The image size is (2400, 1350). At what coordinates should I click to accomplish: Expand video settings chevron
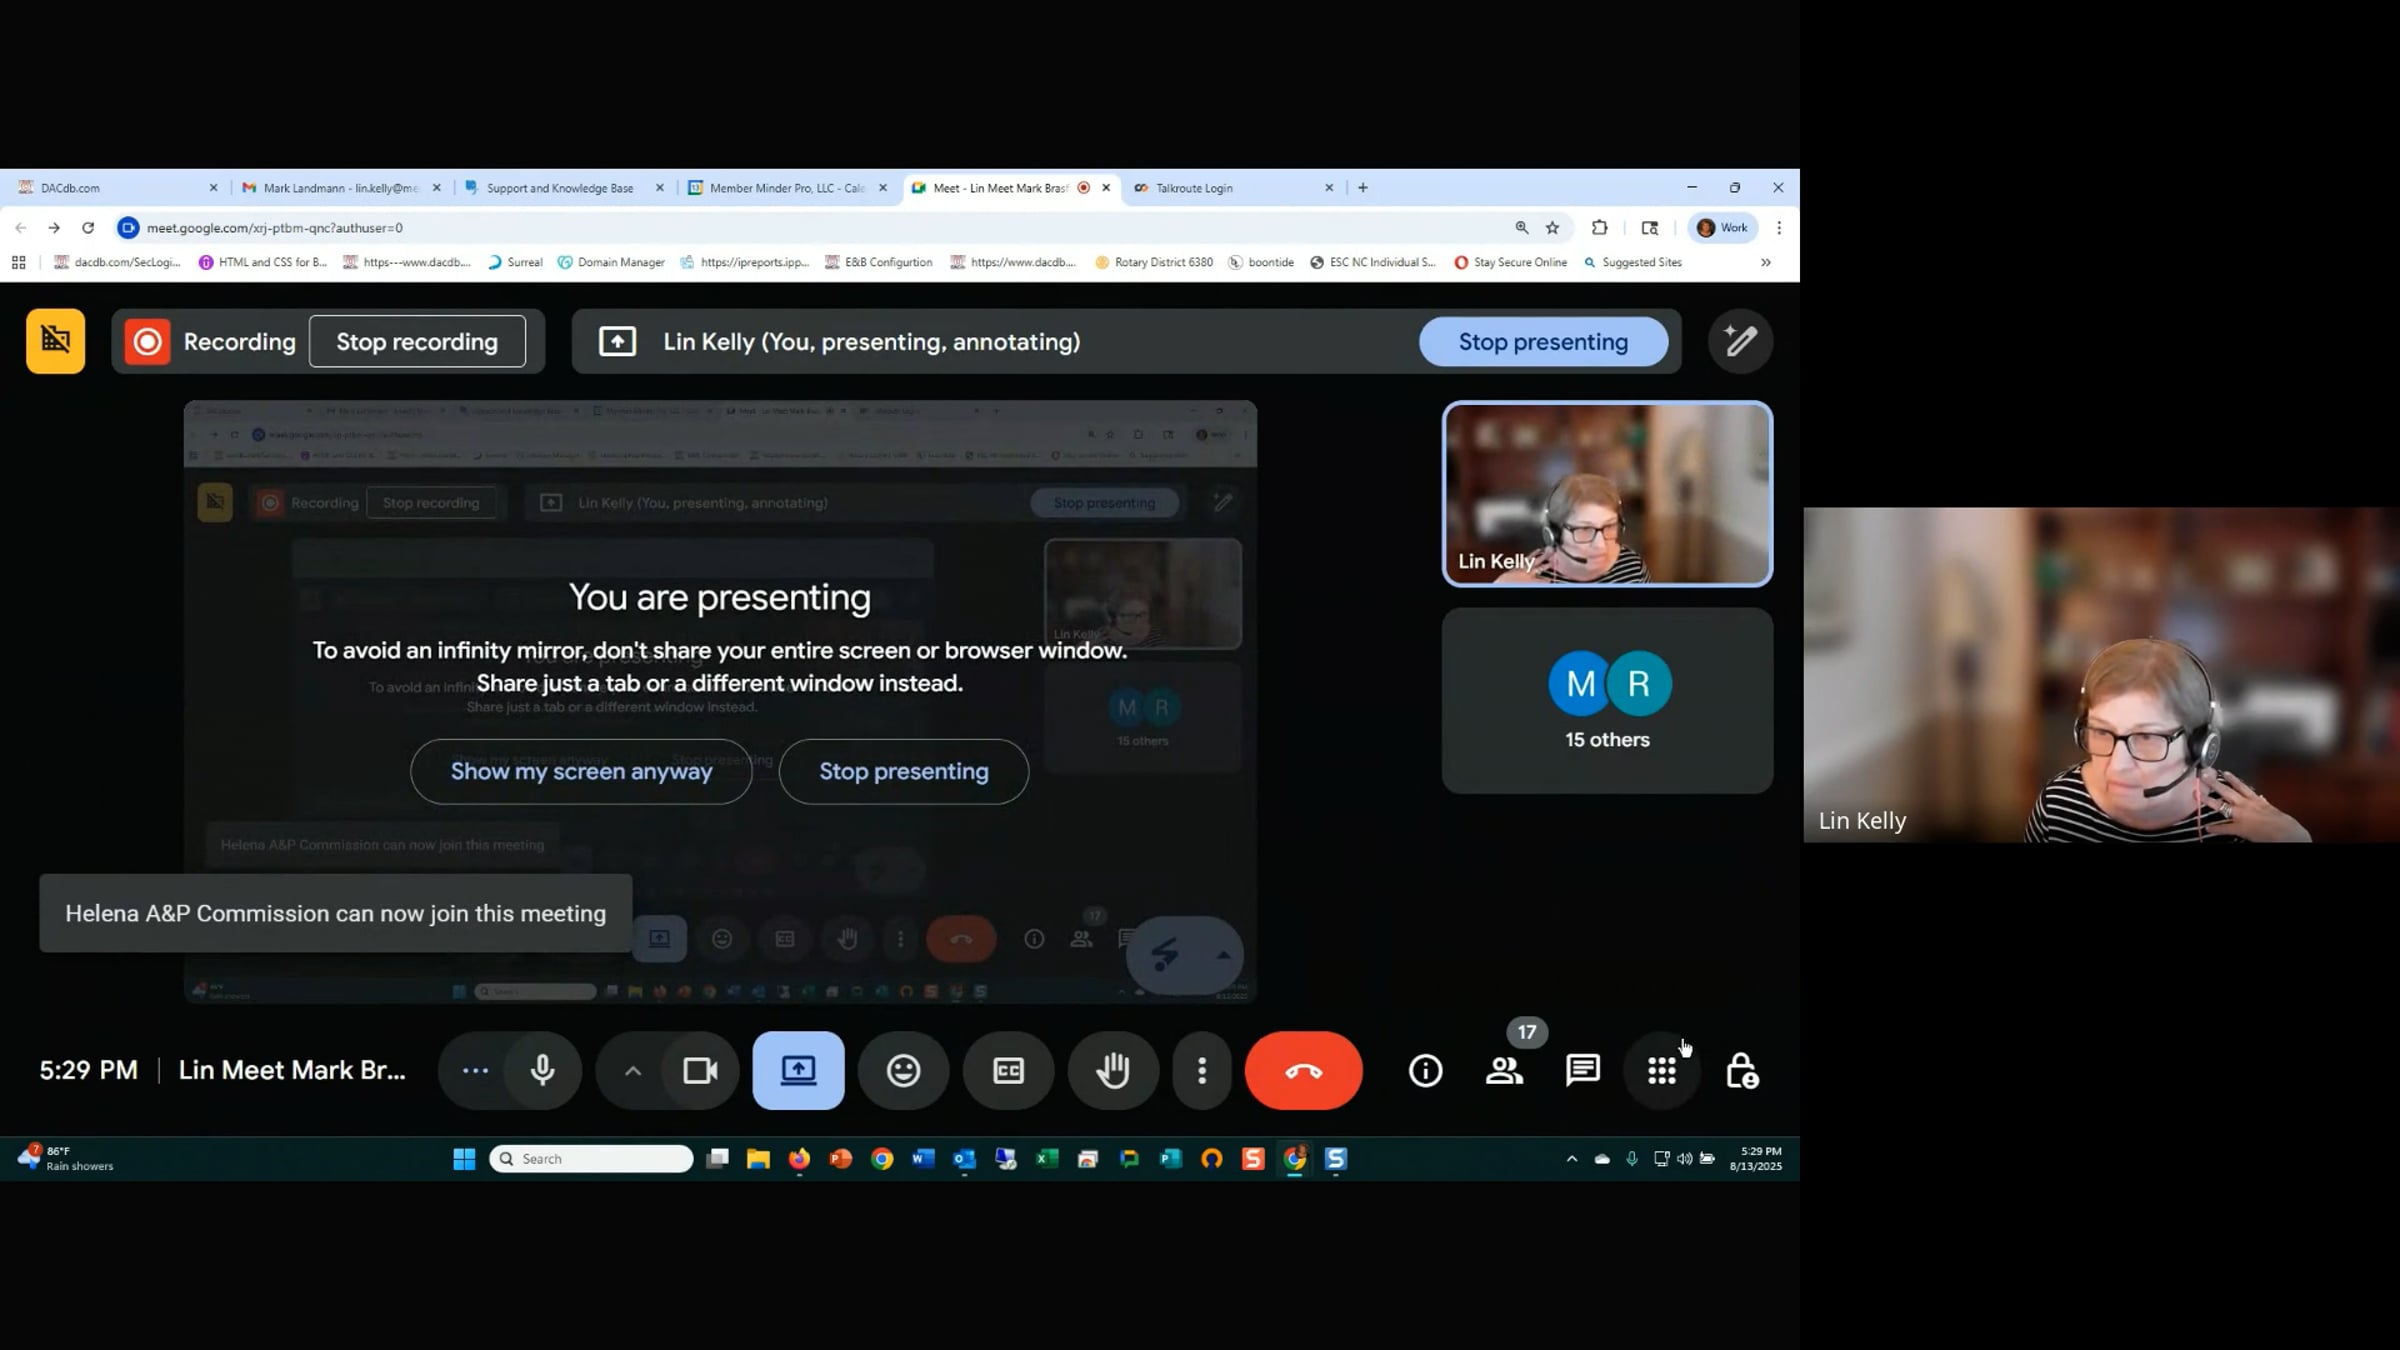(632, 1070)
